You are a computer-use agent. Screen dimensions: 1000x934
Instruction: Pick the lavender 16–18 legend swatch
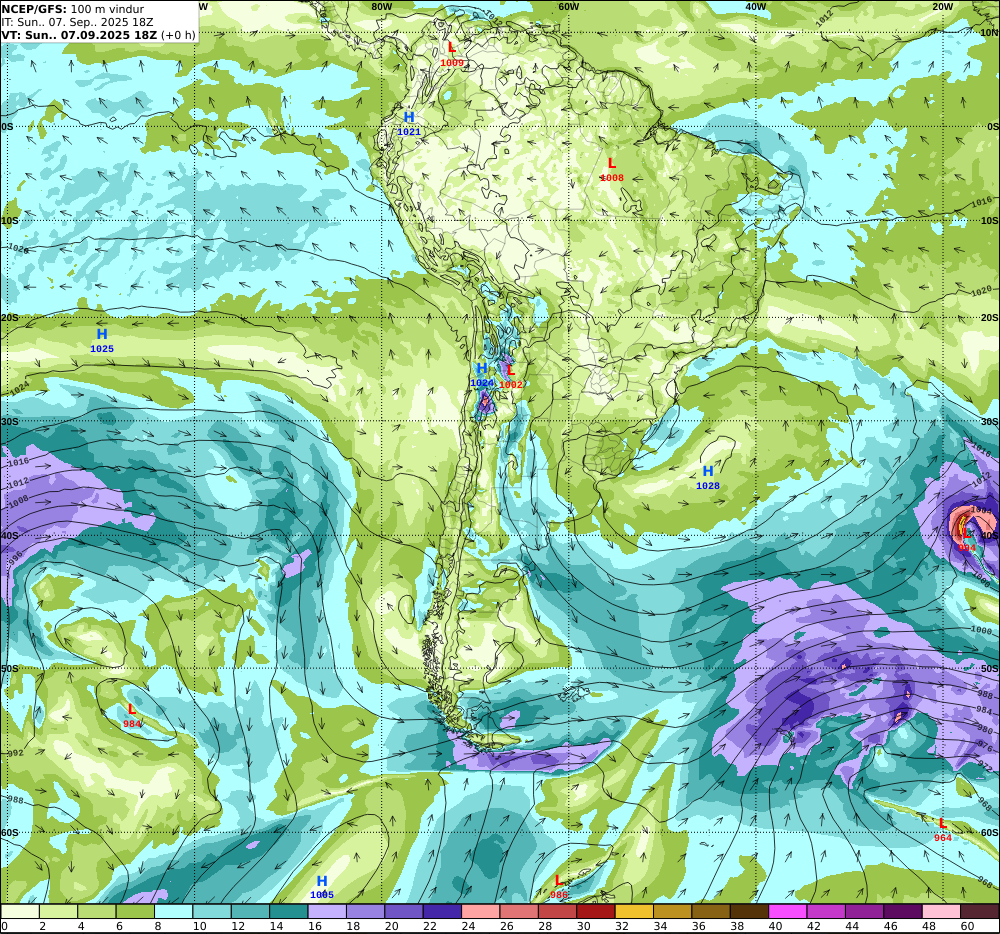327,912
